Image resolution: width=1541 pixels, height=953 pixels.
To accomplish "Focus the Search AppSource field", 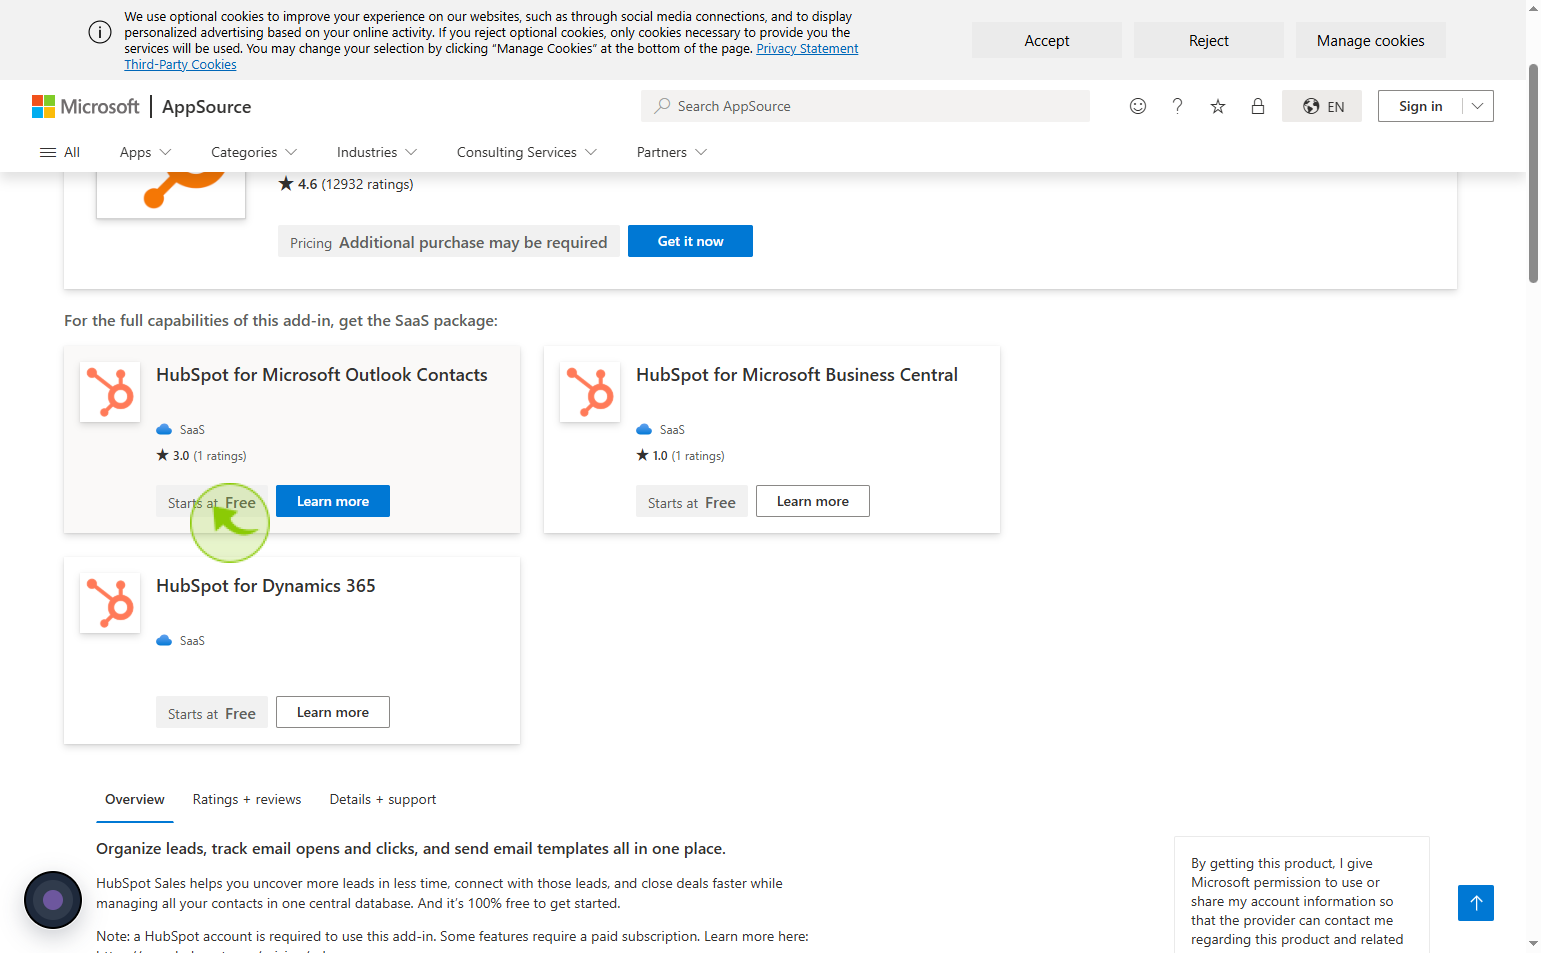I will 865,106.
